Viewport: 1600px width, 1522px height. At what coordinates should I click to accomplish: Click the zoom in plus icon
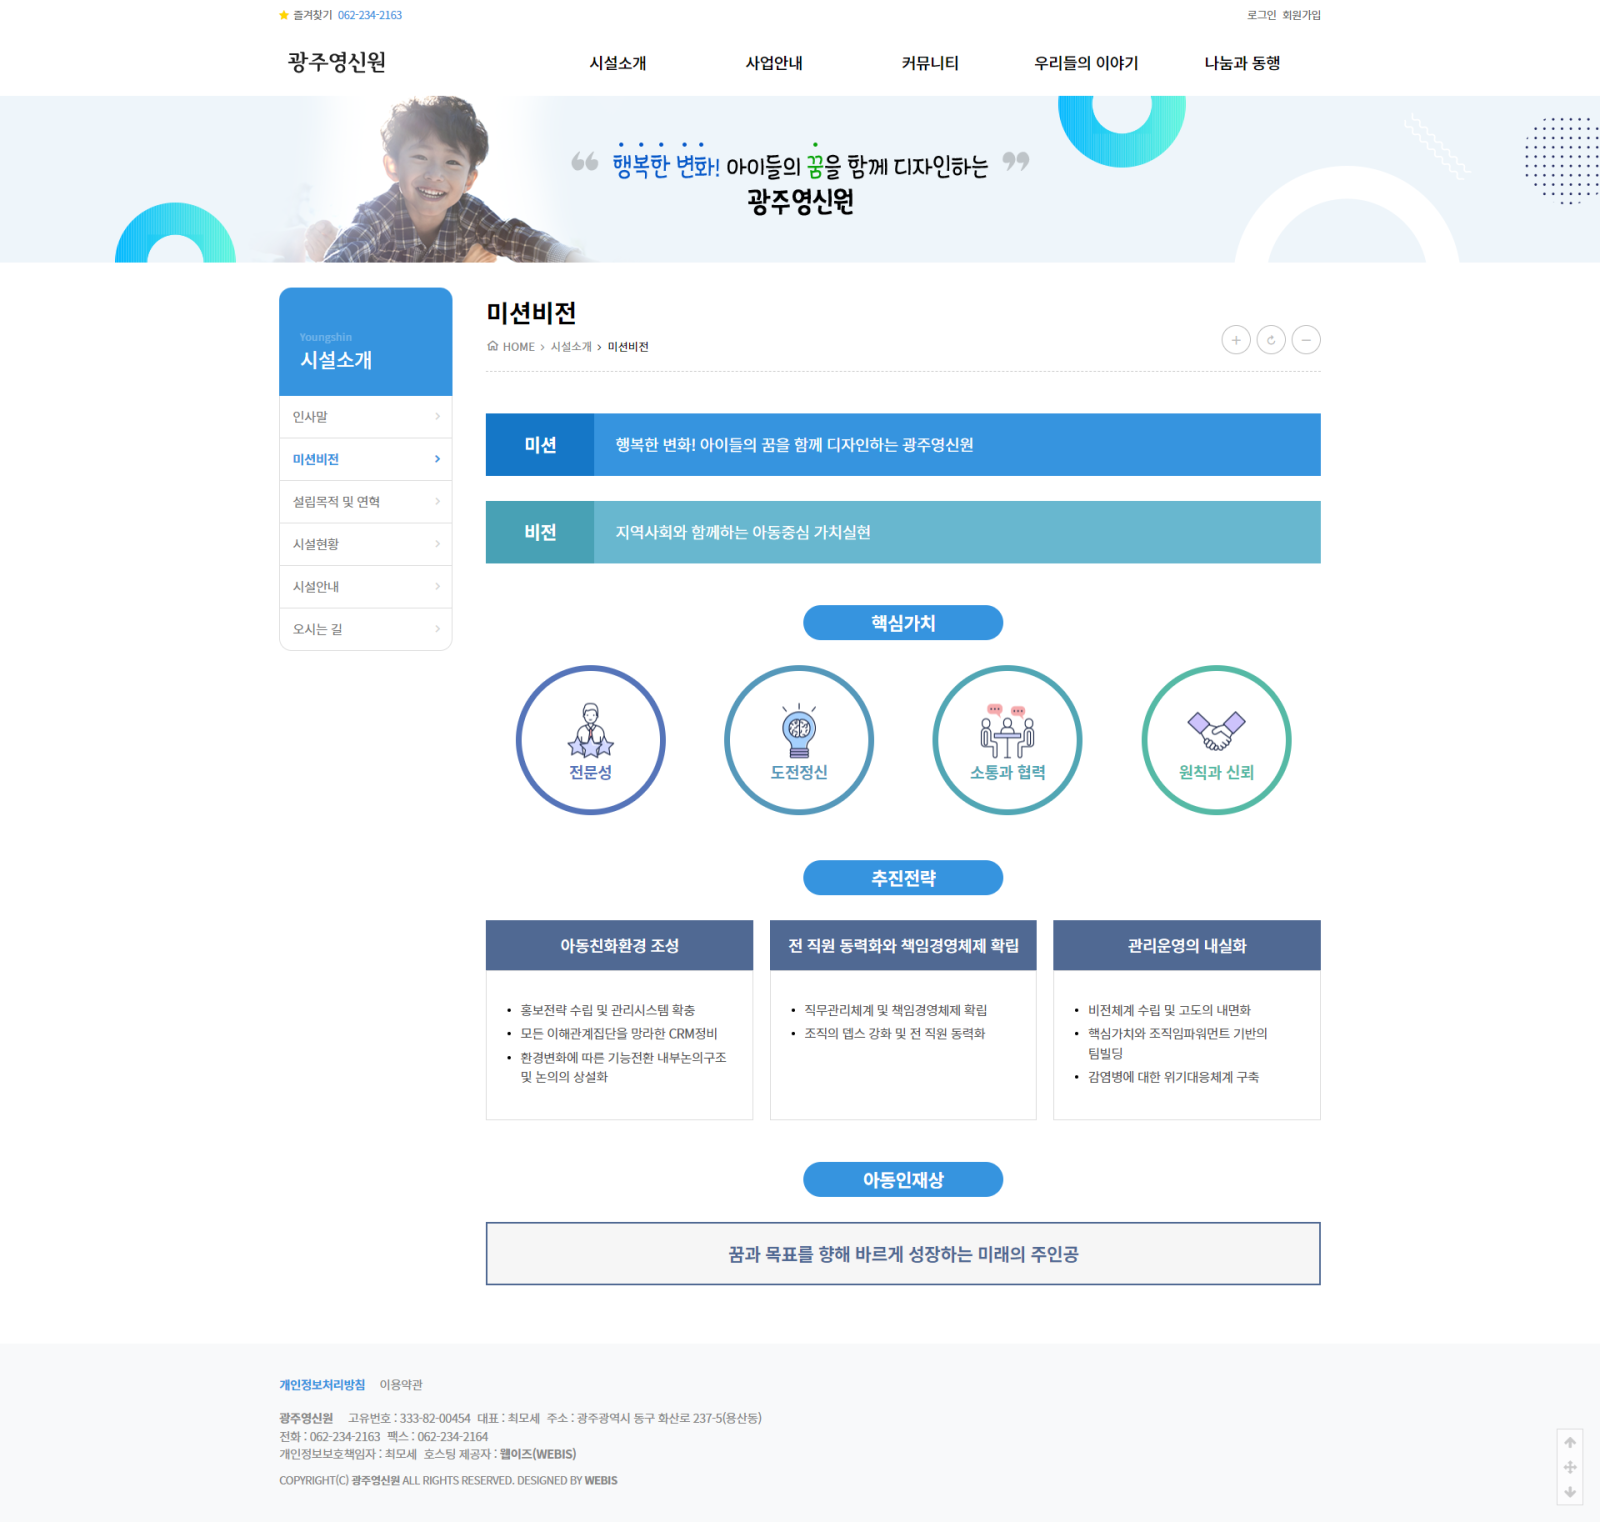coord(1235,340)
